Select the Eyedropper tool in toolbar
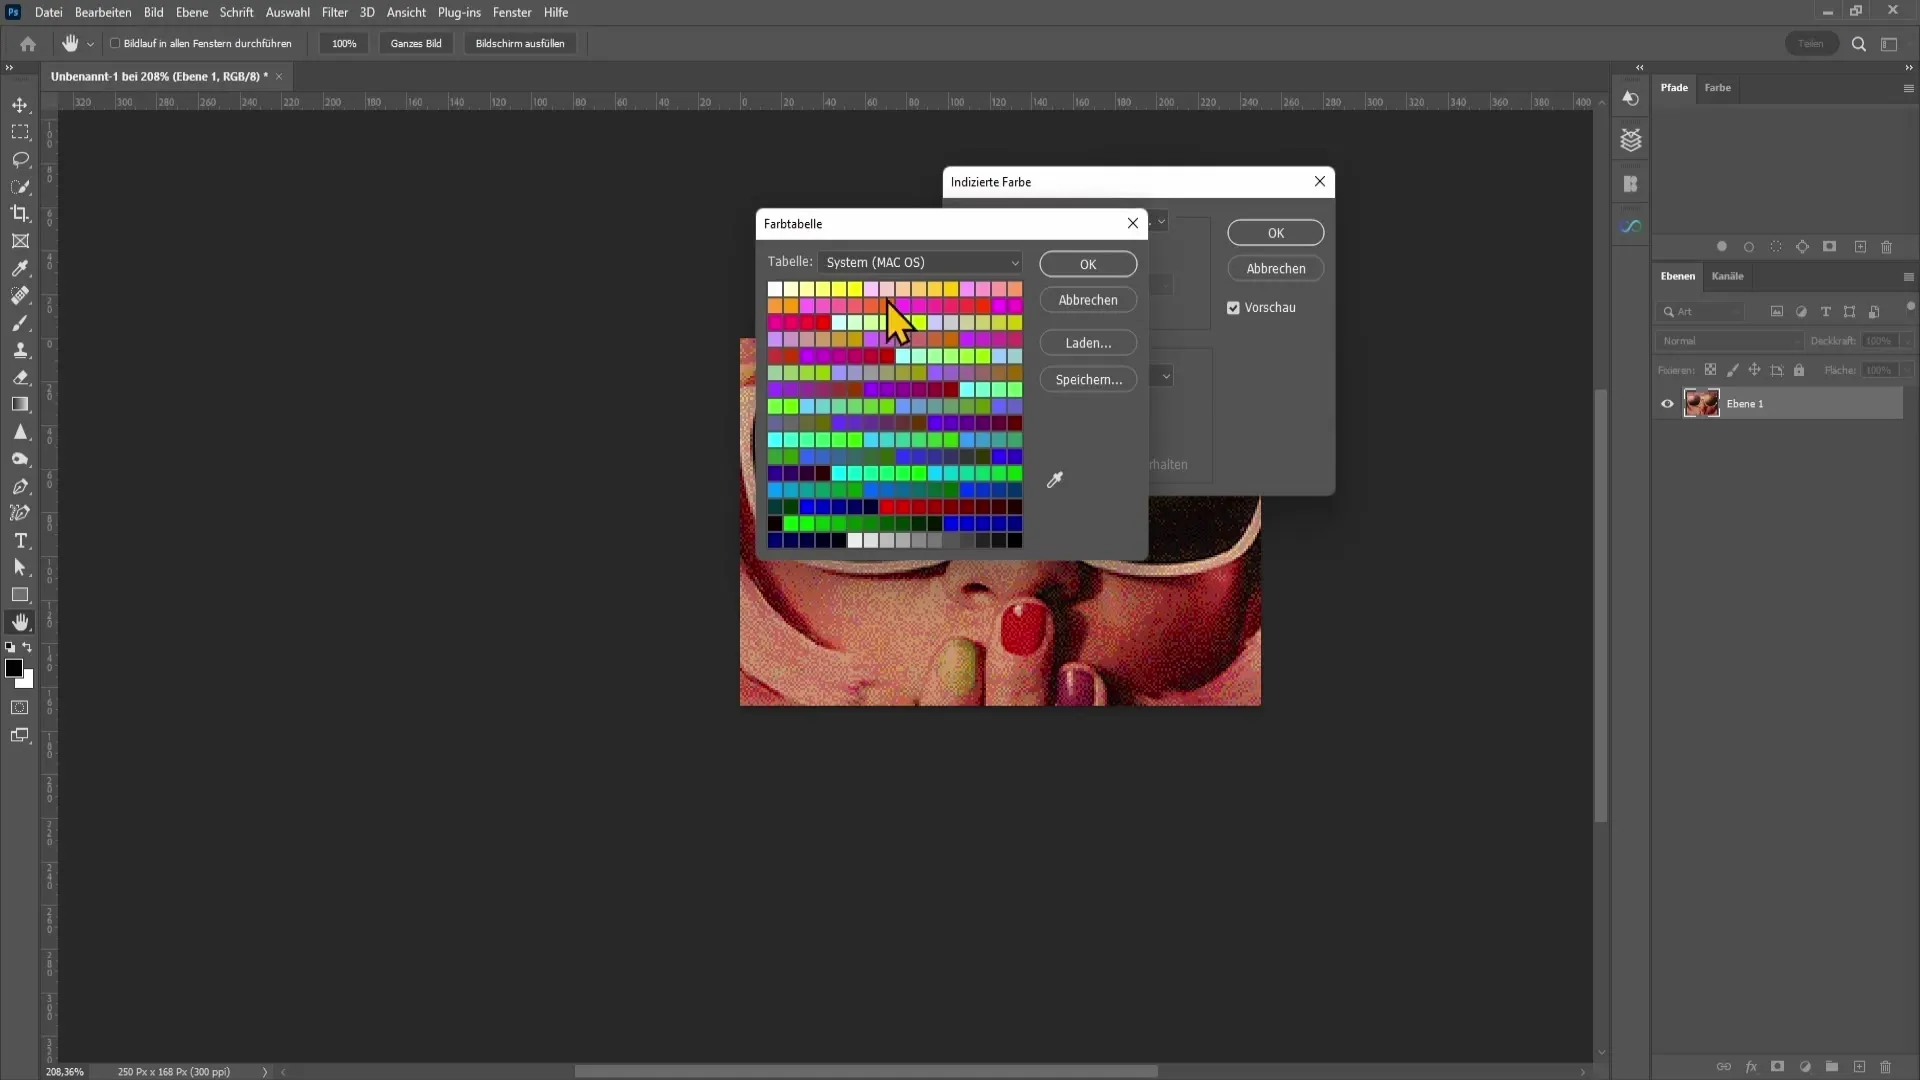The width and height of the screenshot is (1920, 1080). click(x=20, y=268)
